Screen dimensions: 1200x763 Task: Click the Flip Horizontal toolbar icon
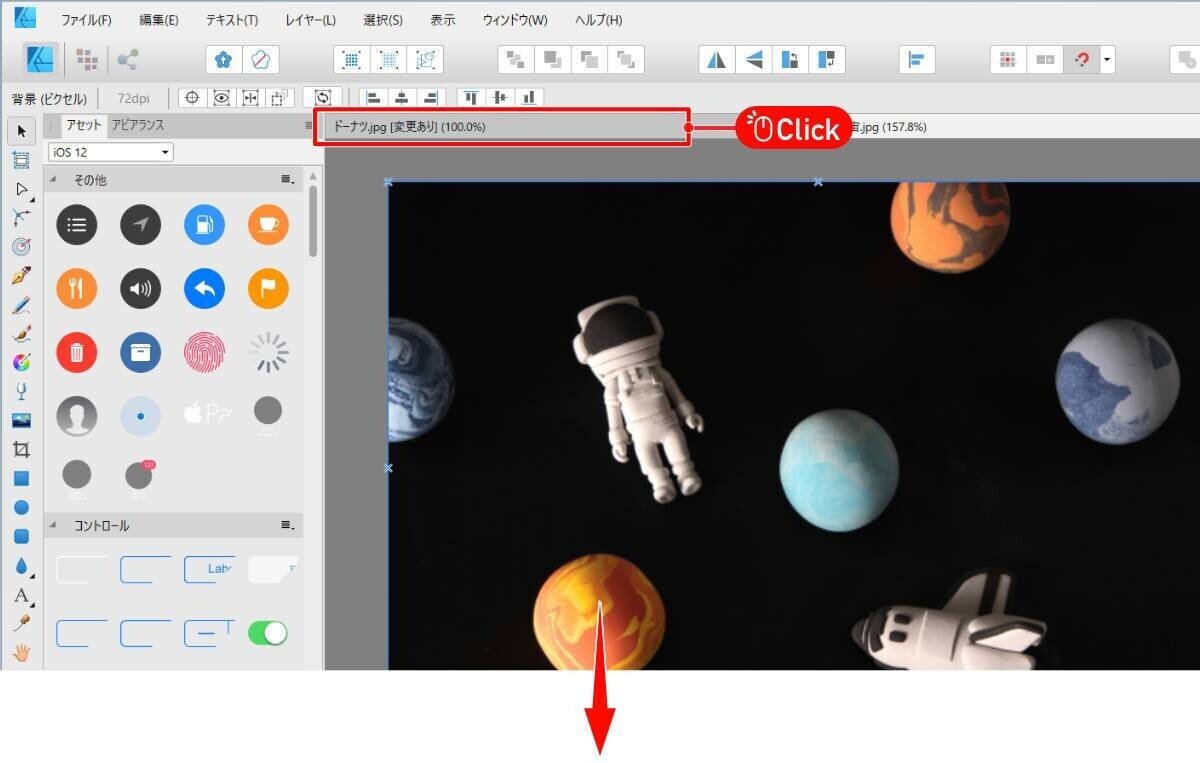pyautogui.click(x=716, y=60)
